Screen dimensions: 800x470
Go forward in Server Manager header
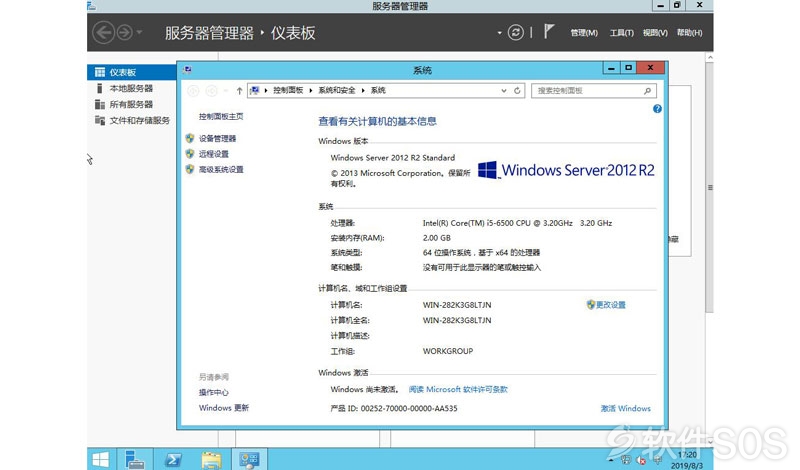[124, 33]
